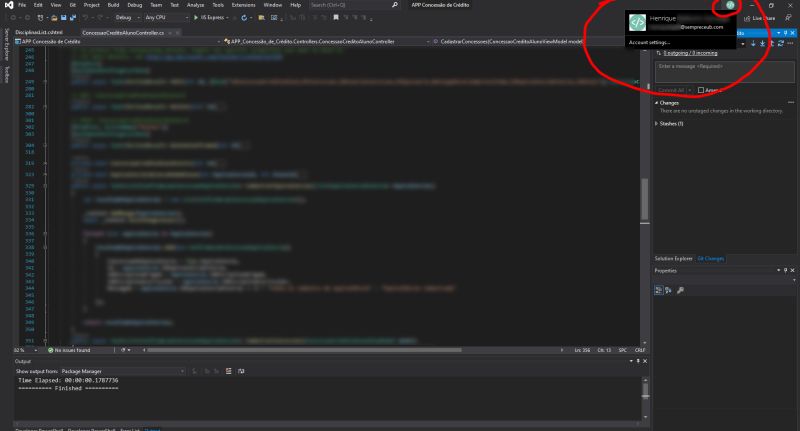
Task: Pin the Git Changes panel
Action: (786, 33)
